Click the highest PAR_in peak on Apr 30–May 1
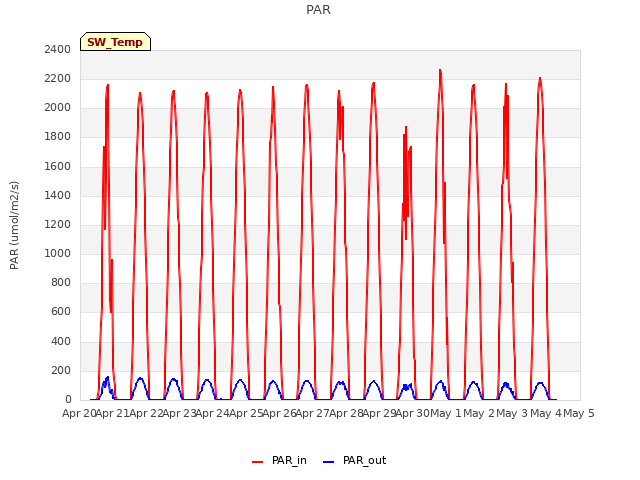The height and width of the screenshot is (480, 640). point(440,71)
